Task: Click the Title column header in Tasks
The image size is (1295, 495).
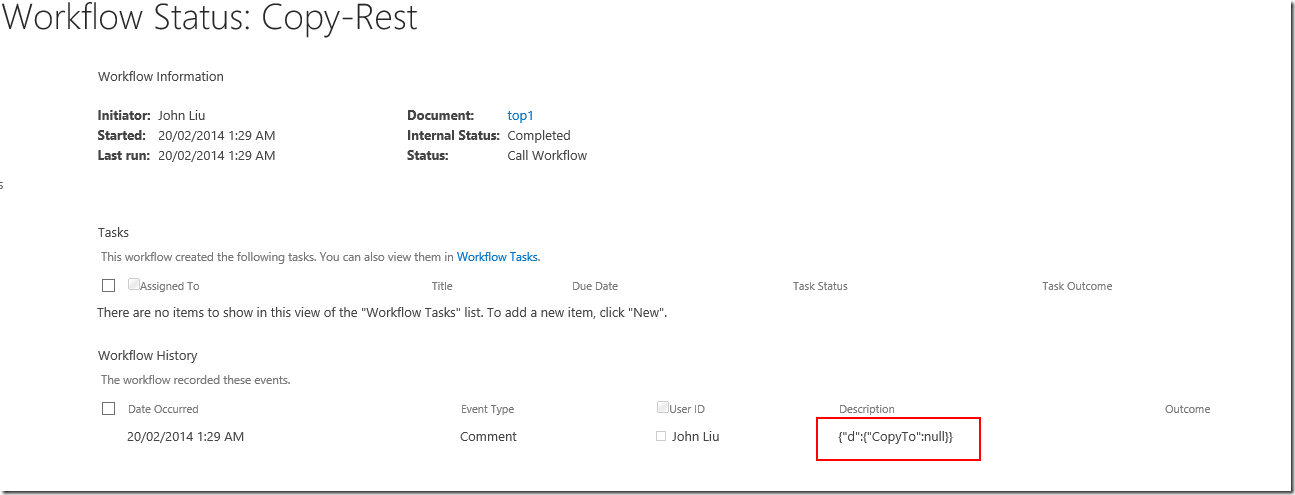Action: tap(442, 286)
